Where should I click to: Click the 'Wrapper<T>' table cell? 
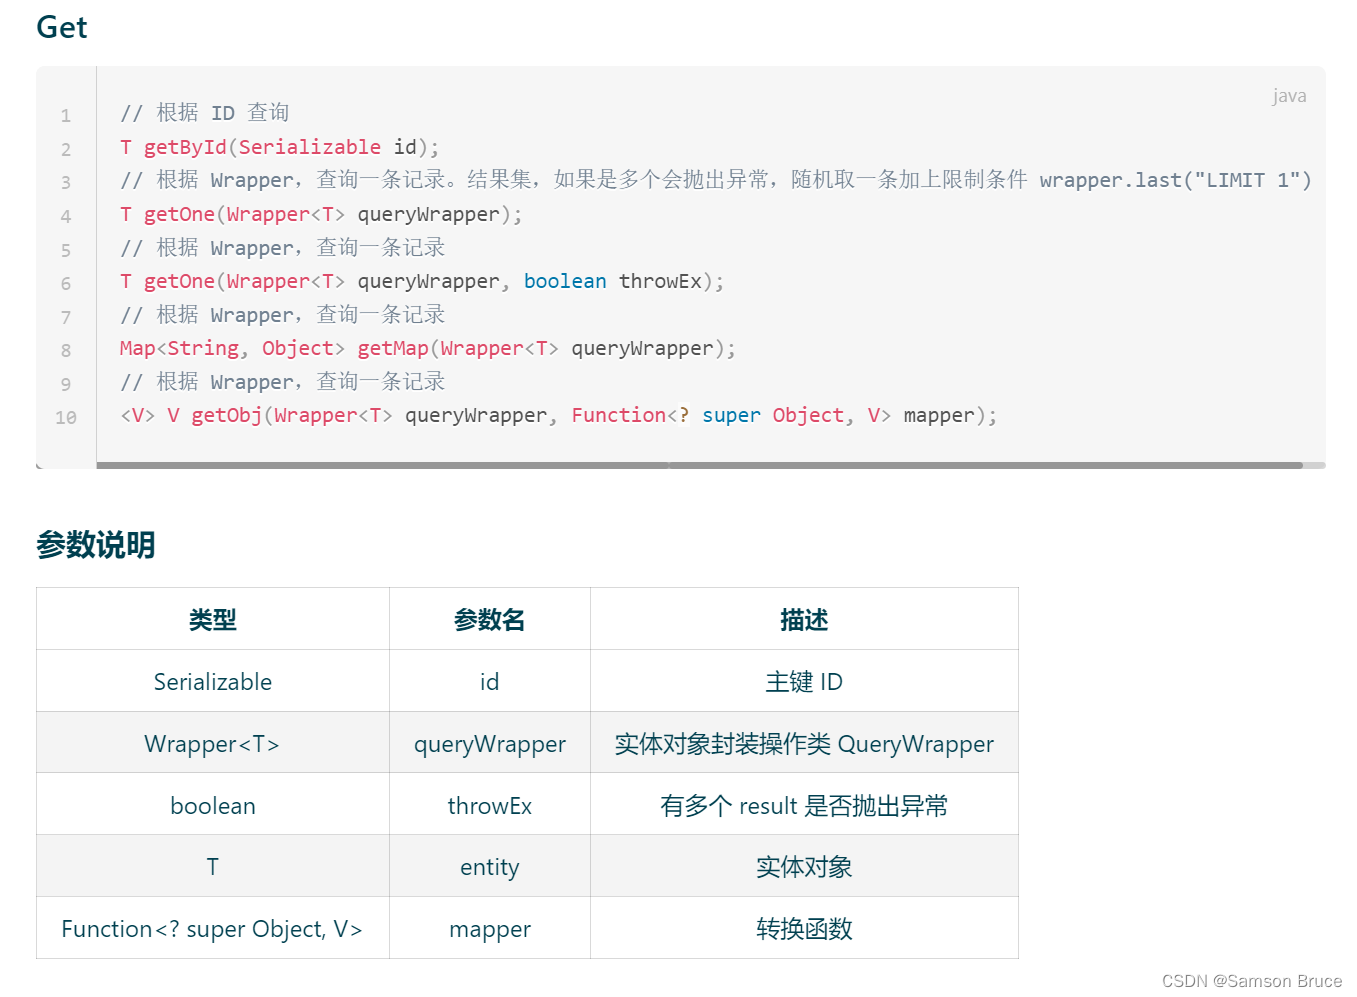pyautogui.click(x=213, y=743)
